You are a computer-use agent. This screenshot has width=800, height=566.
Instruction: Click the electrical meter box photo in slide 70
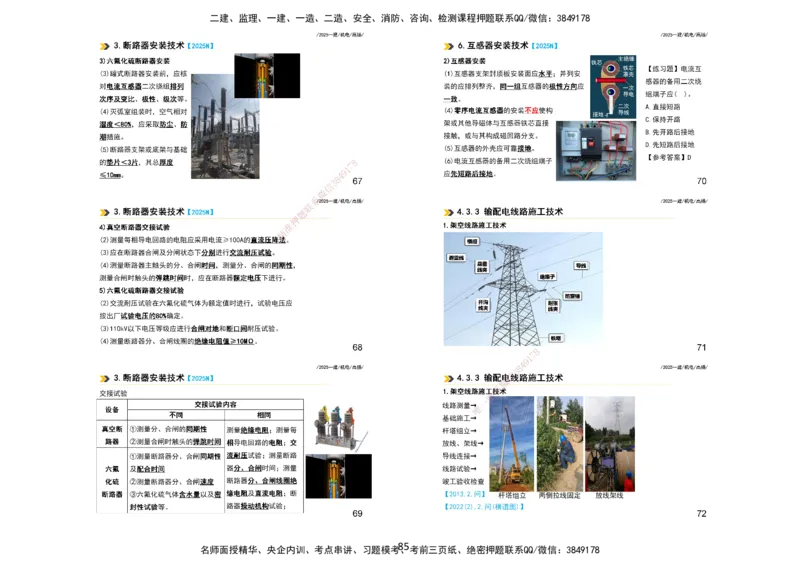(x=596, y=151)
